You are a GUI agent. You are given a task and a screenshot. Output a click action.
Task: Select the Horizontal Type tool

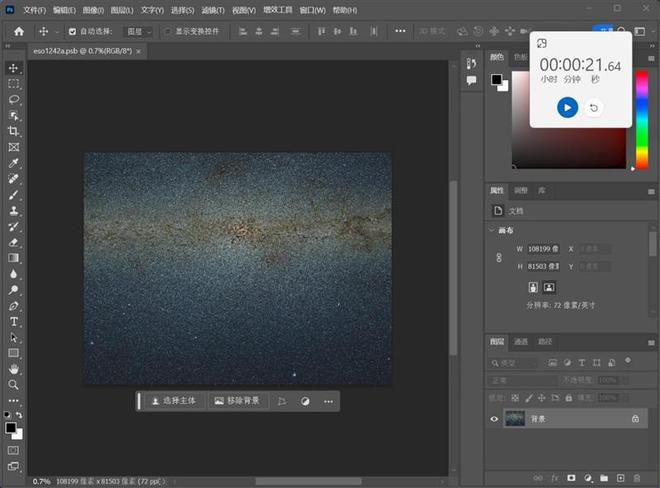(13, 322)
